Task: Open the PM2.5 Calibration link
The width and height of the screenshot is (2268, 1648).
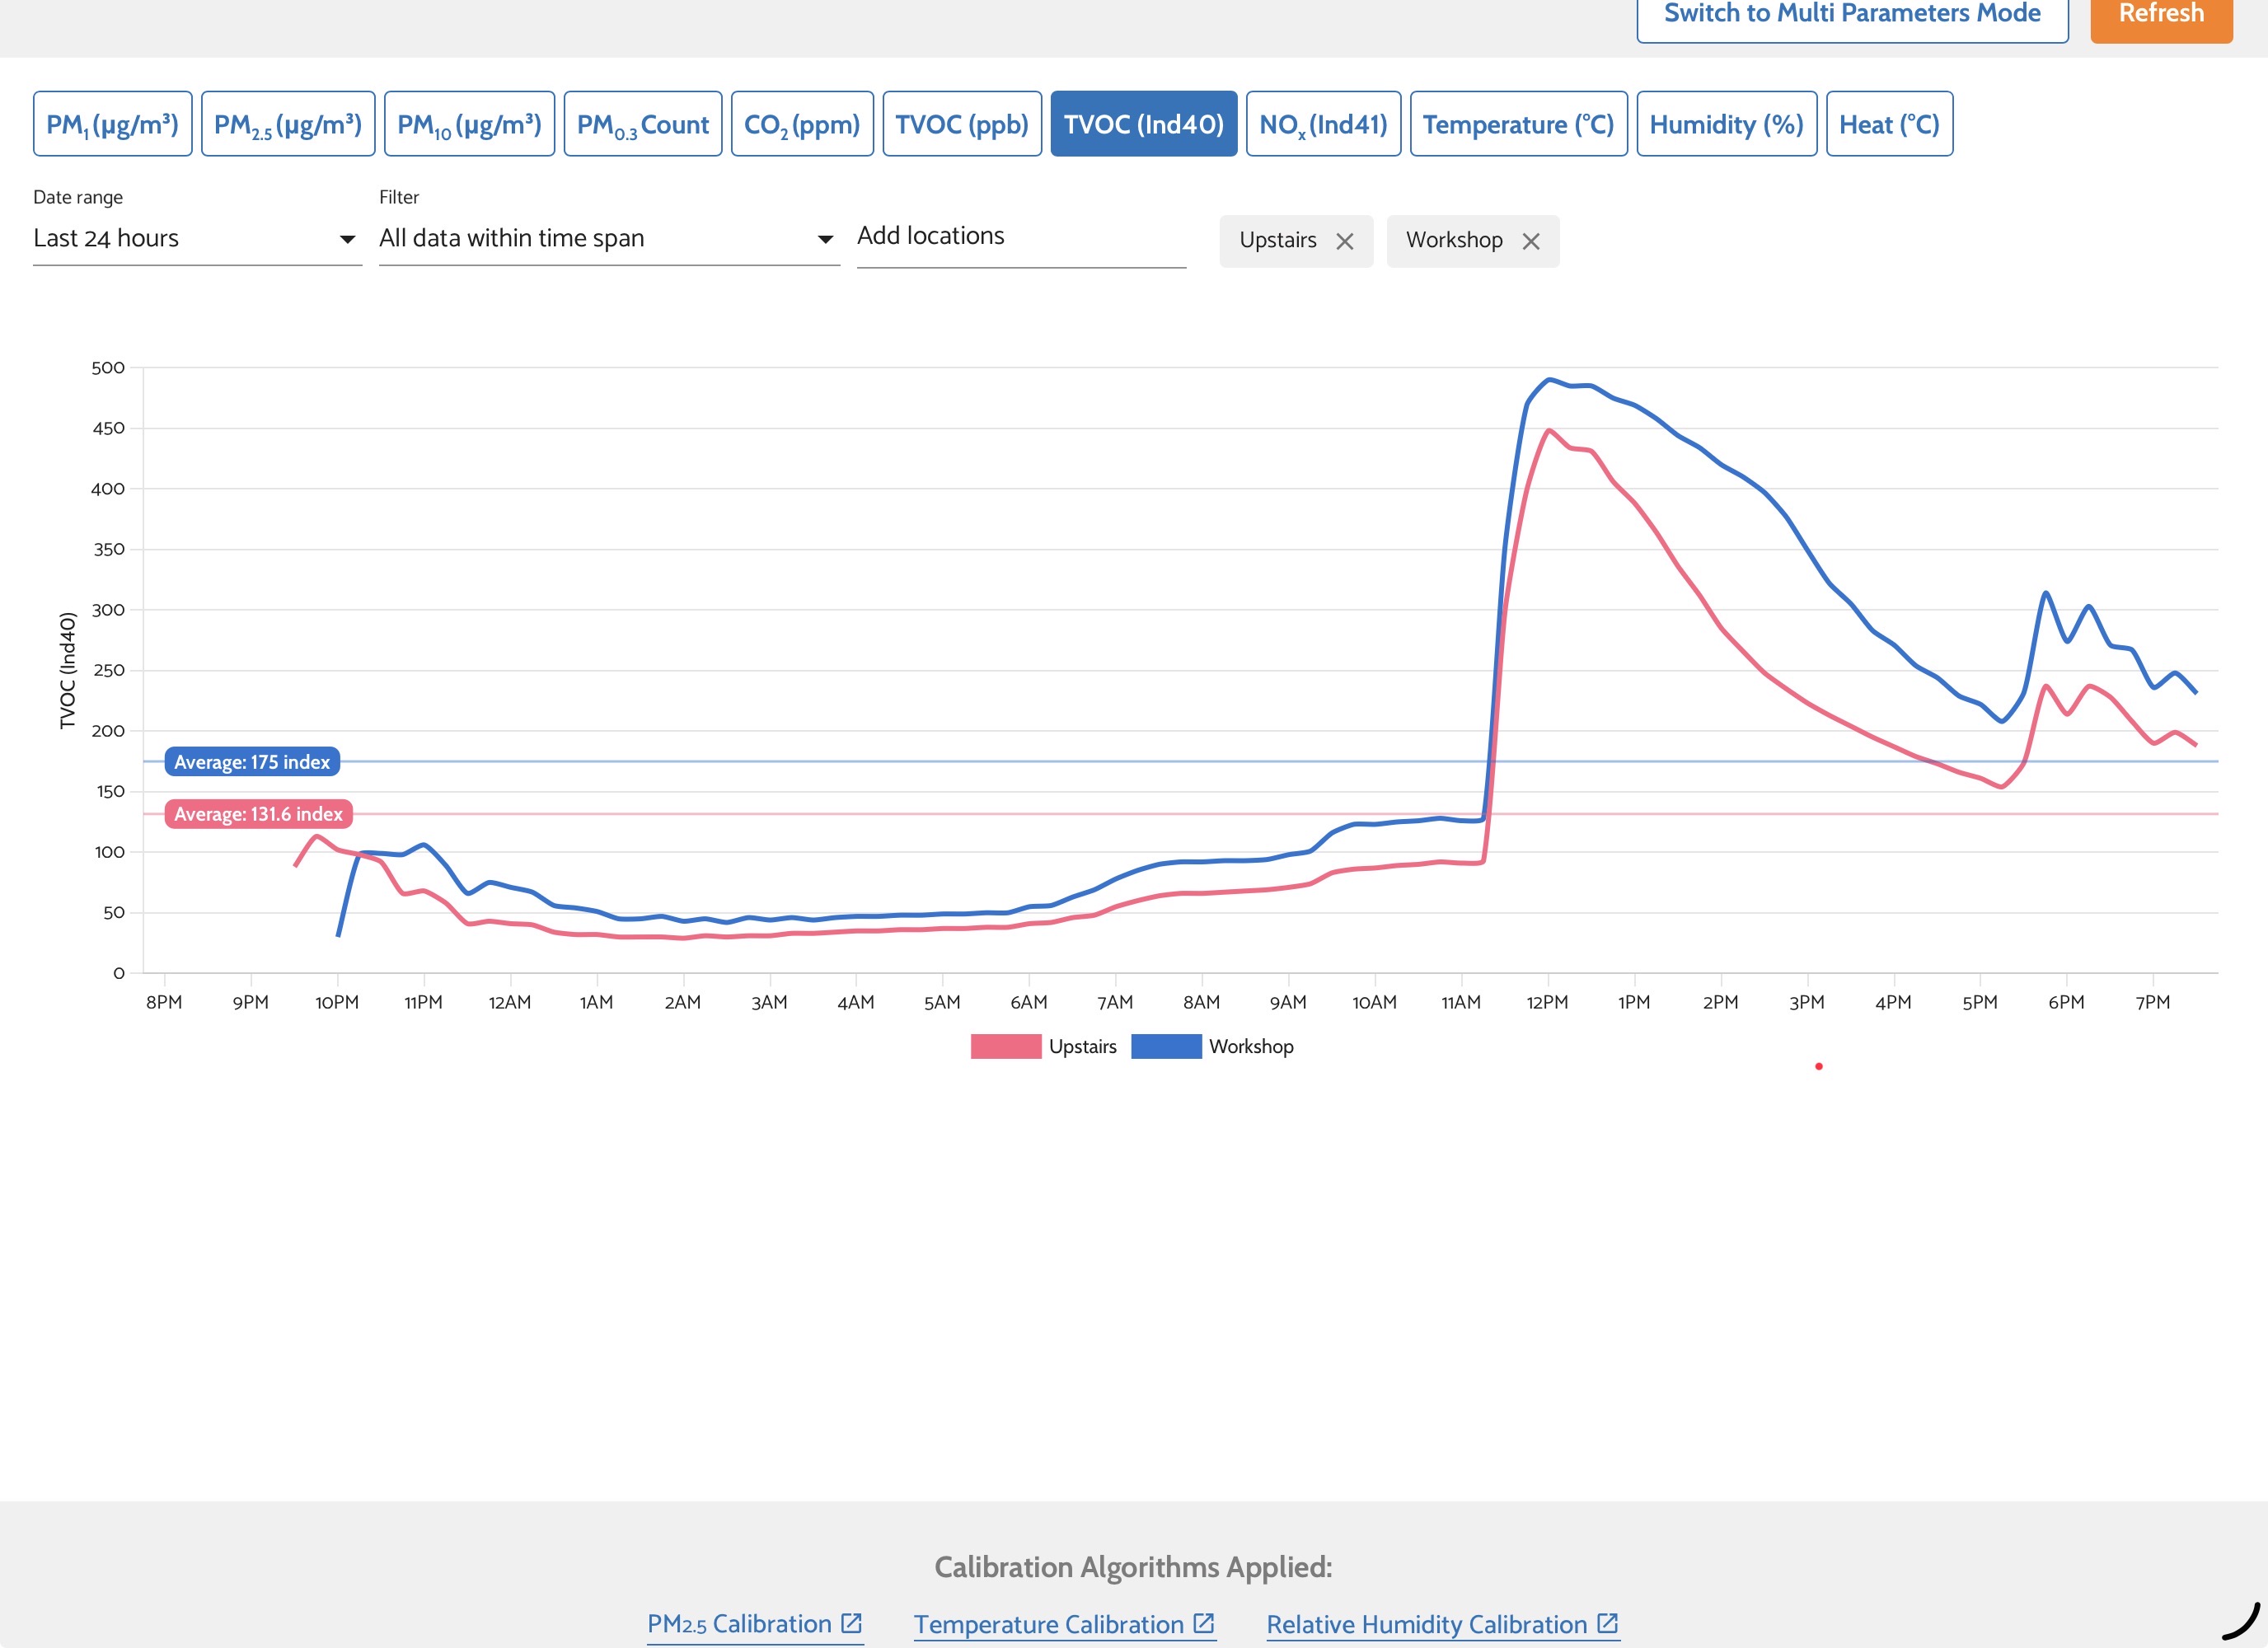Action: click(739, 1623)
